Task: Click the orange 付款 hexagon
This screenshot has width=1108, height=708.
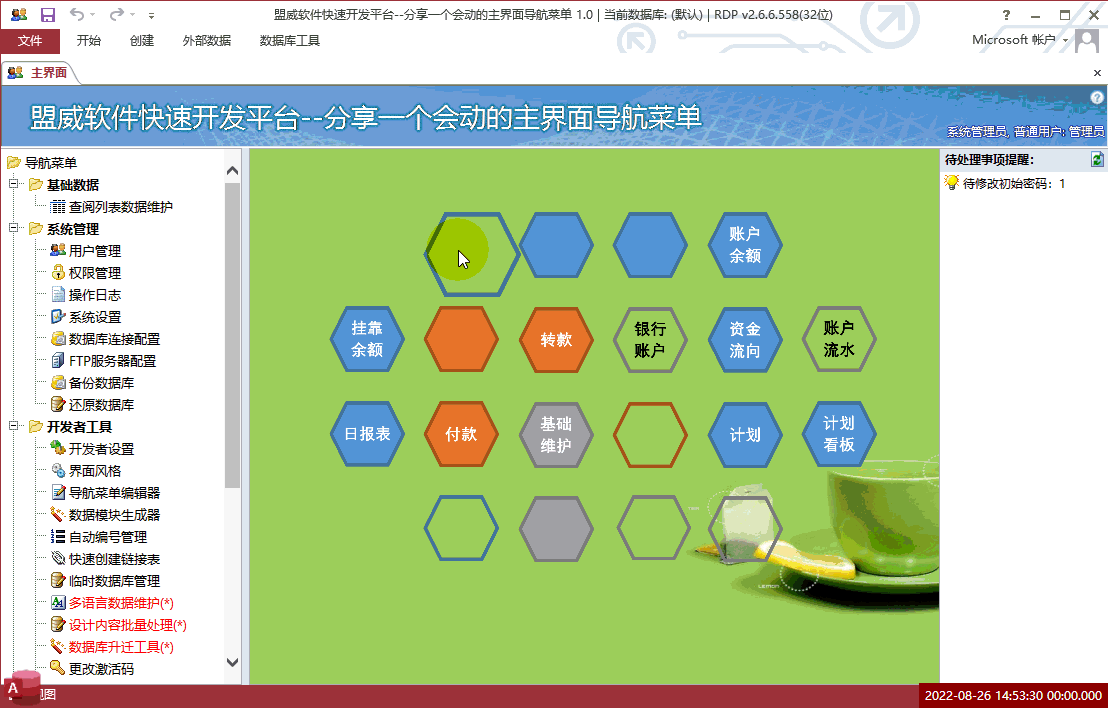Action: pos(461,435)
